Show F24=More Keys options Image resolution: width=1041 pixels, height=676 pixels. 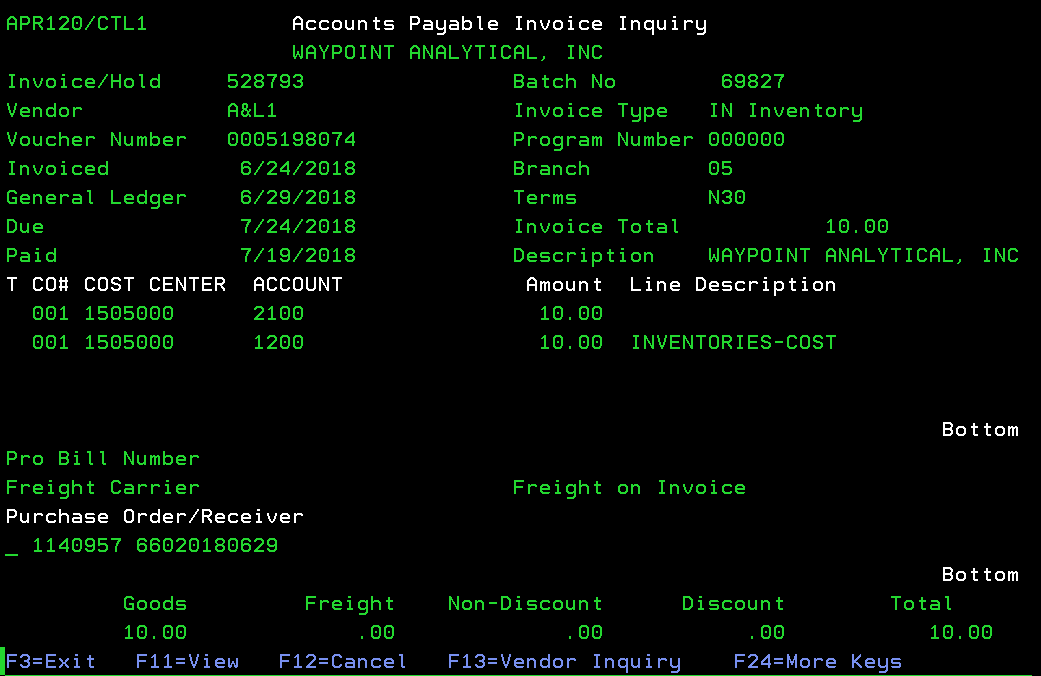pyautogui.click(x=817, y=661)
